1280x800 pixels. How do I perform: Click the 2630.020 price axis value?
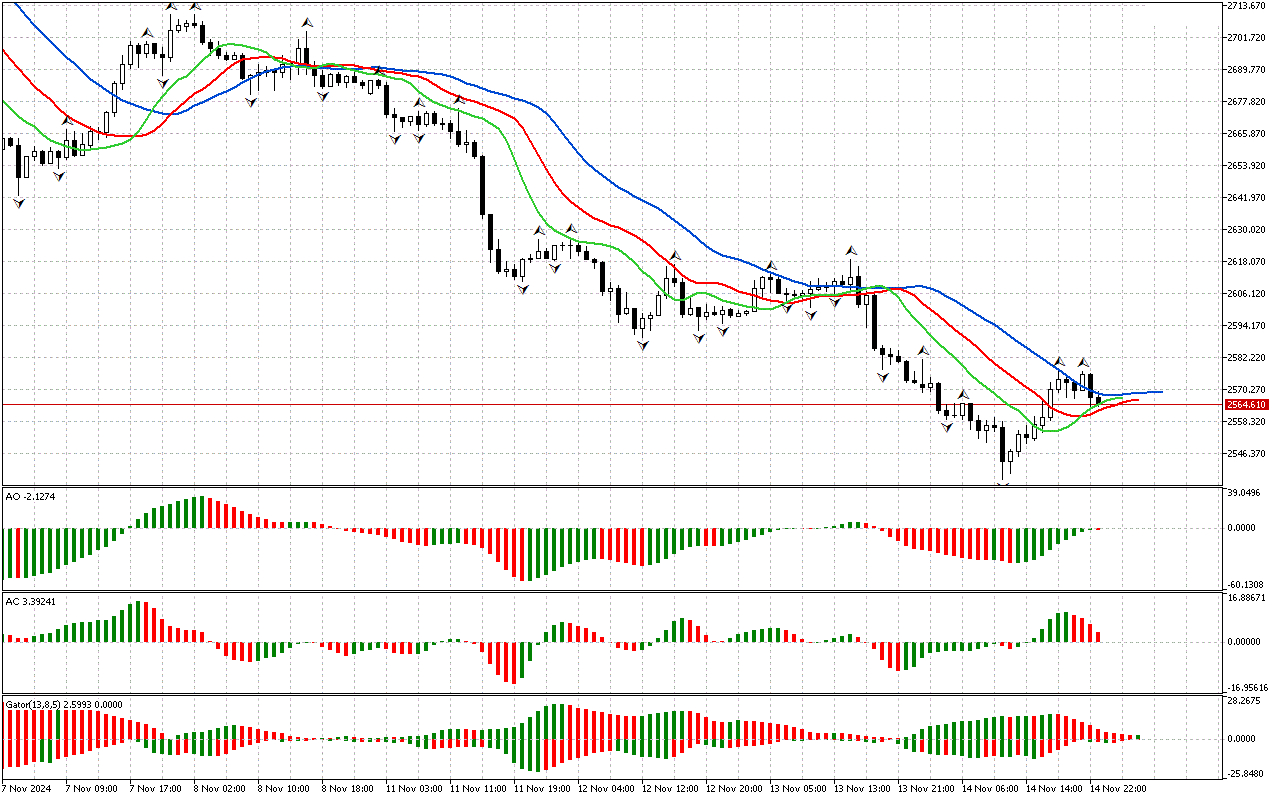[1247, 230]
